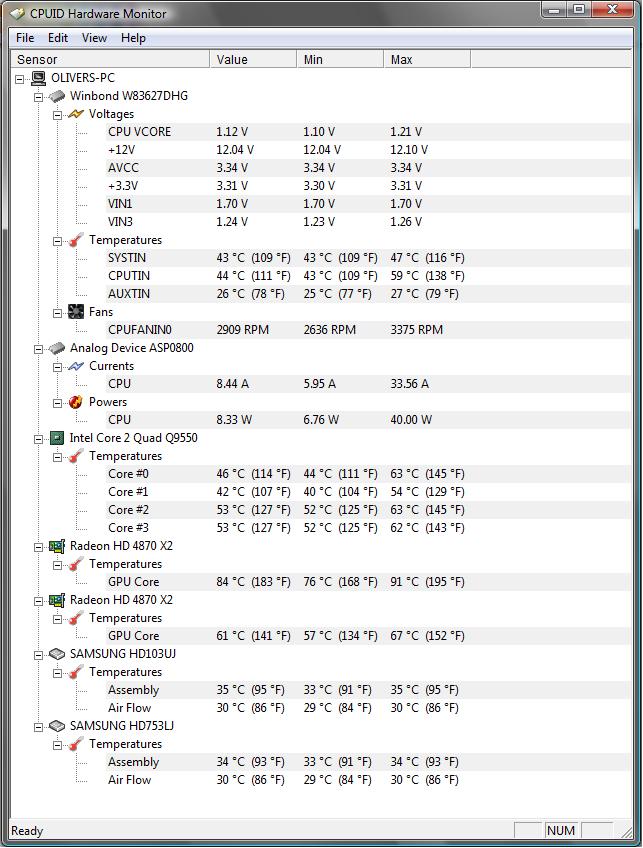Click the SAMSUNG HD103UJ hard drive icon
643x848 pixels.
pyautogui.click(x=57, y=654)
